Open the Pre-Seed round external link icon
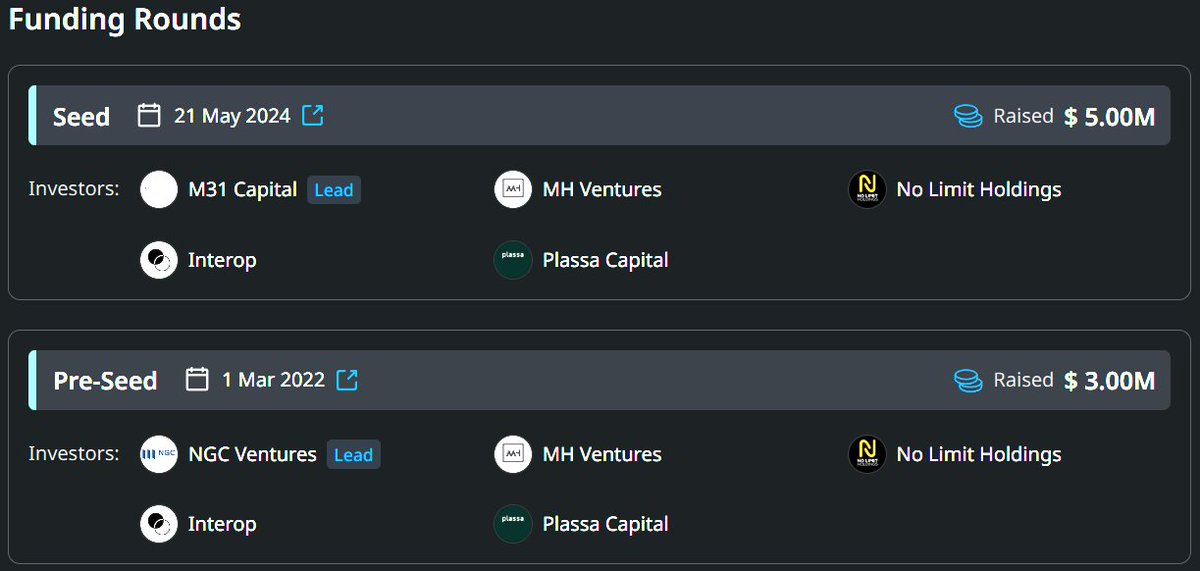This screenshot has width=1200, height=571. click(347, 380)
